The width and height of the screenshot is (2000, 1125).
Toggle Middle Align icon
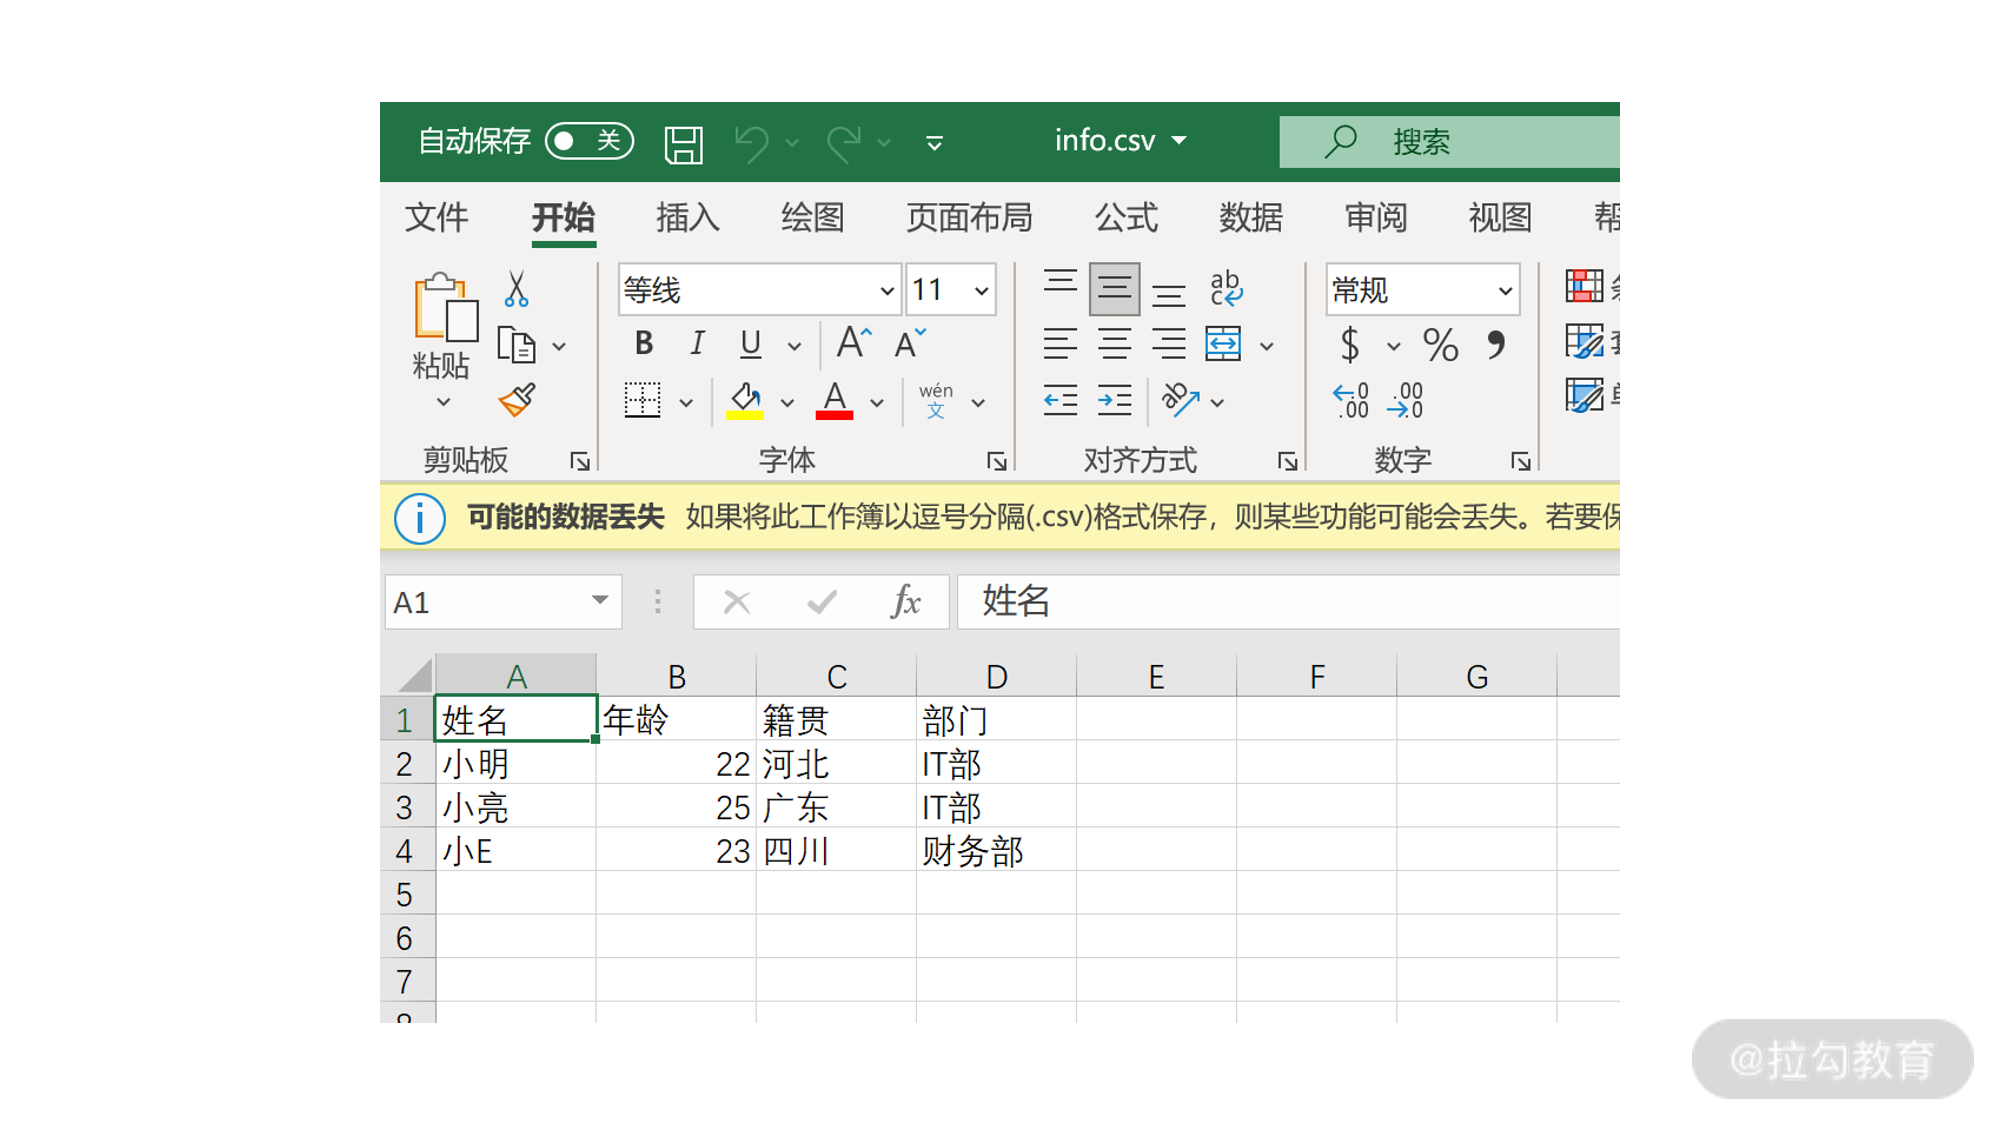coord(1114,289)
